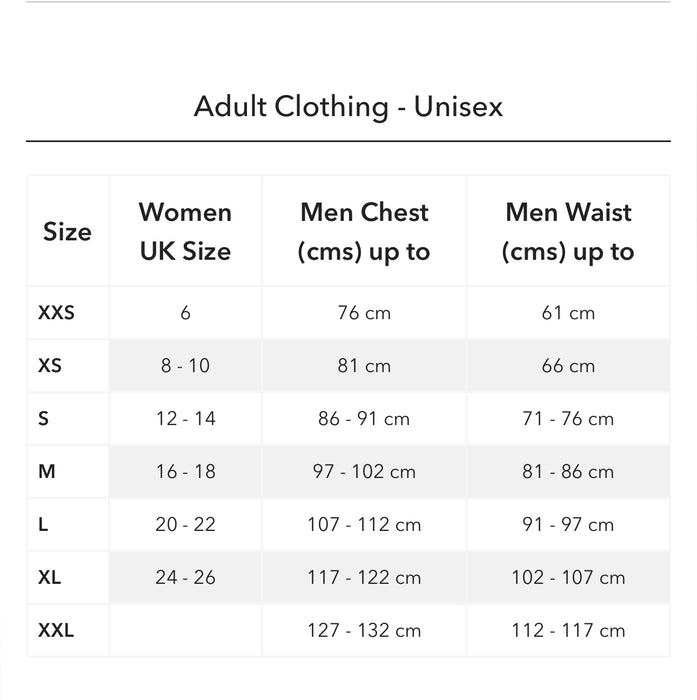697x700 pixels.
Task: Click the Men Waist column header
Action: tap(568, 232)
